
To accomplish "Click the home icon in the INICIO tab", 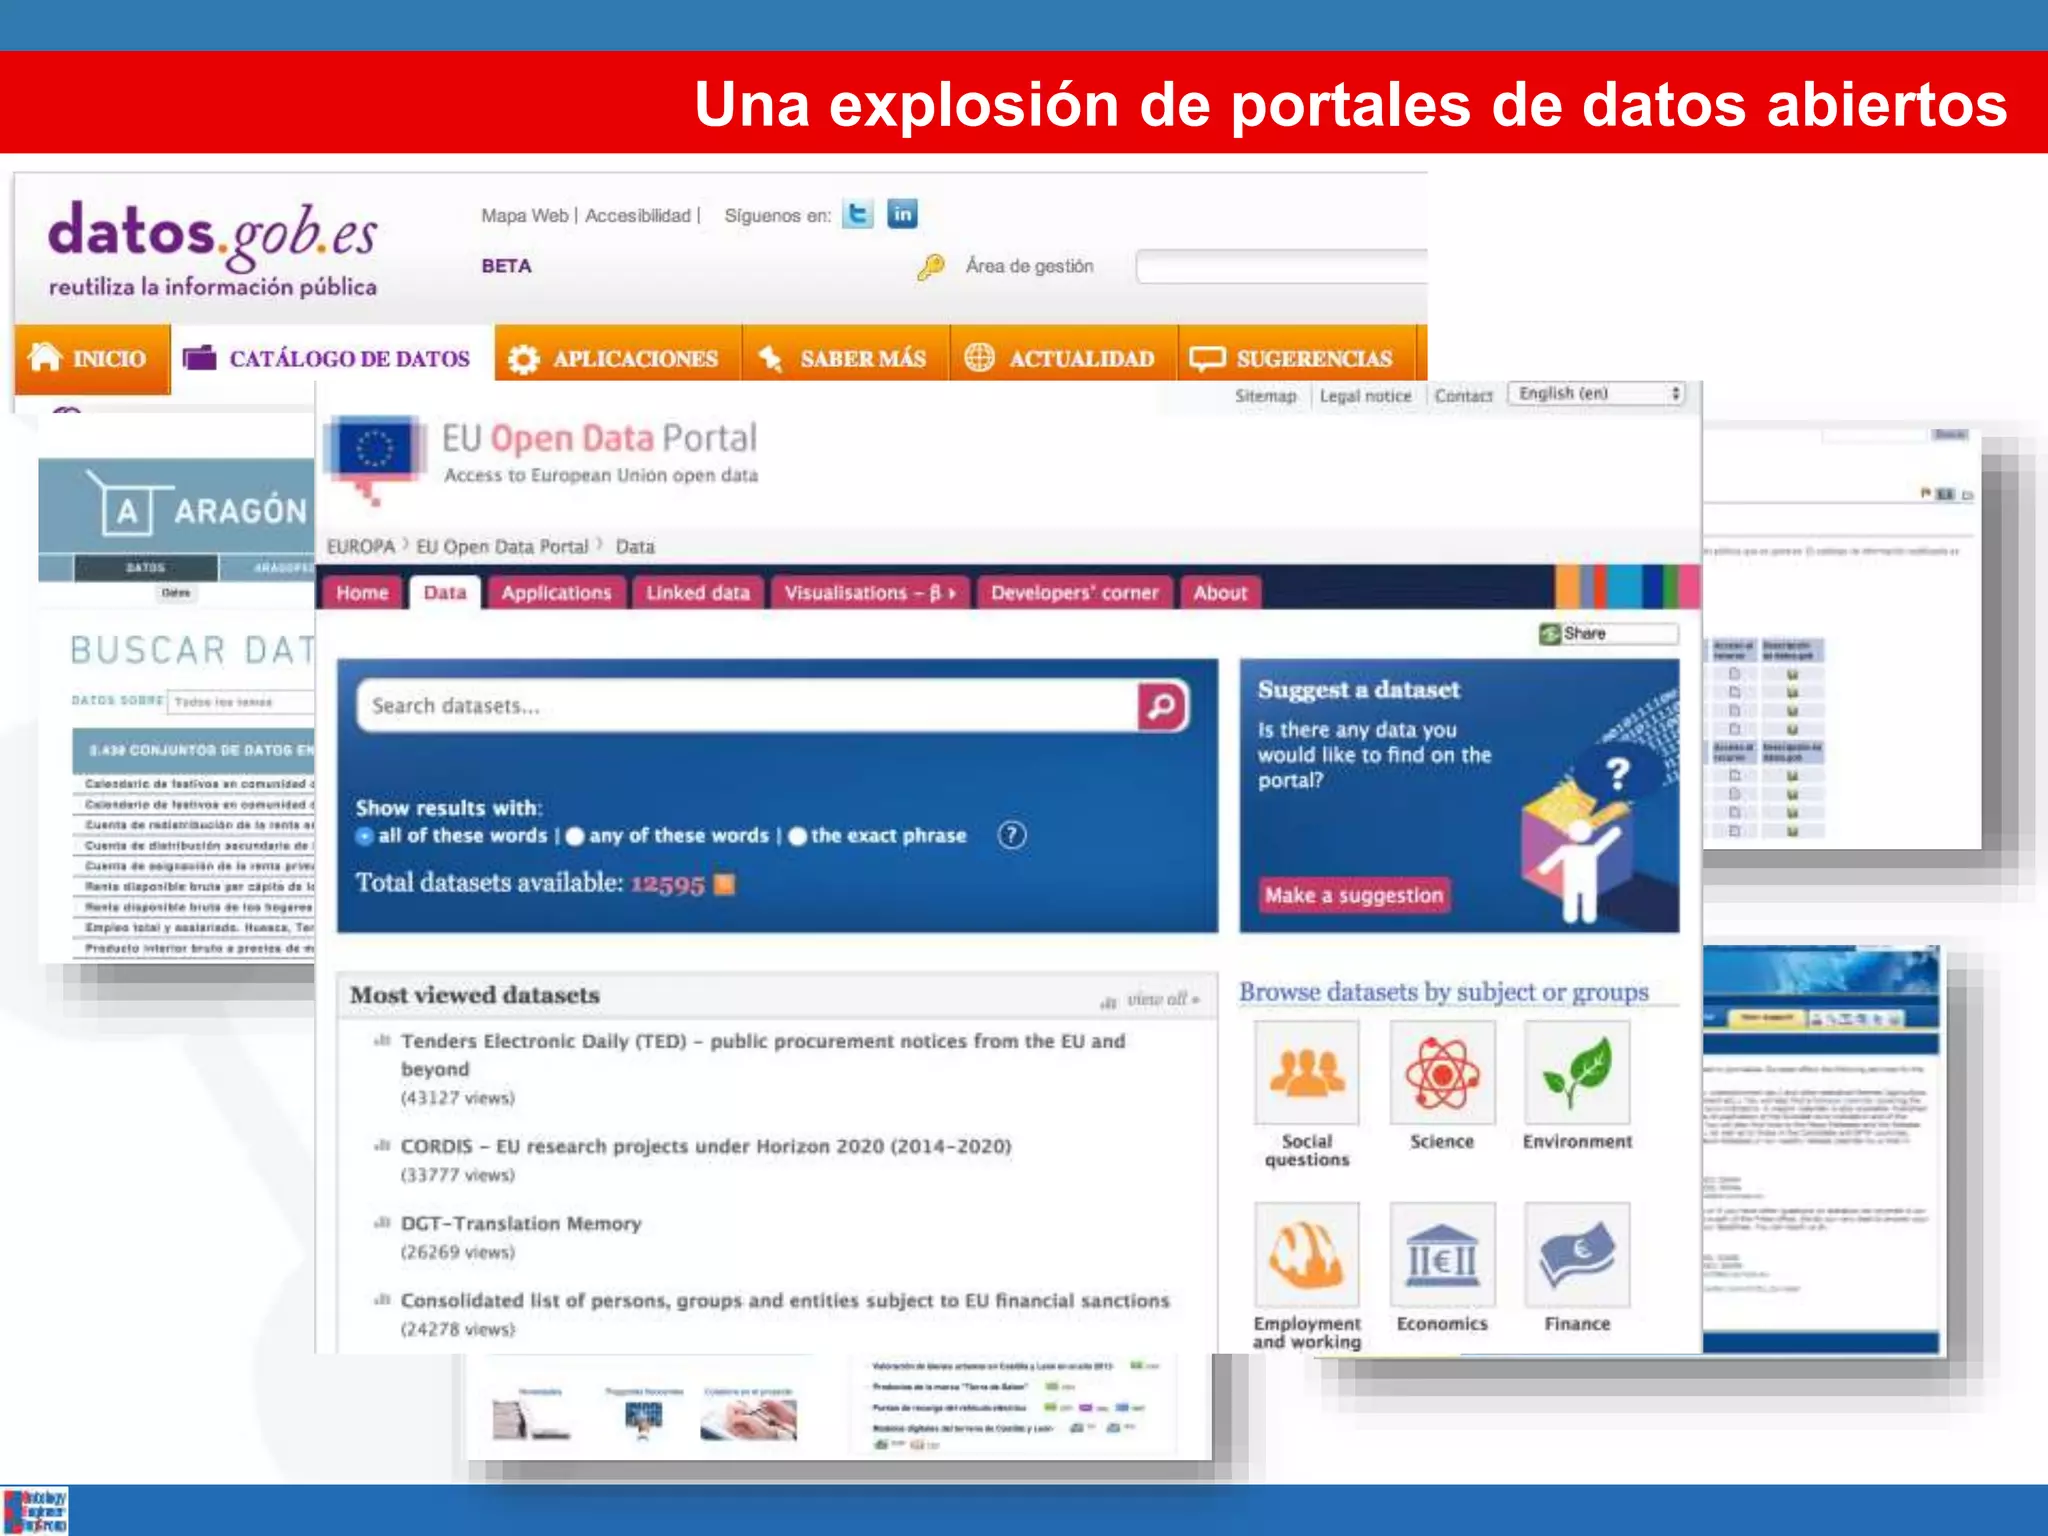I will [45, 357].
